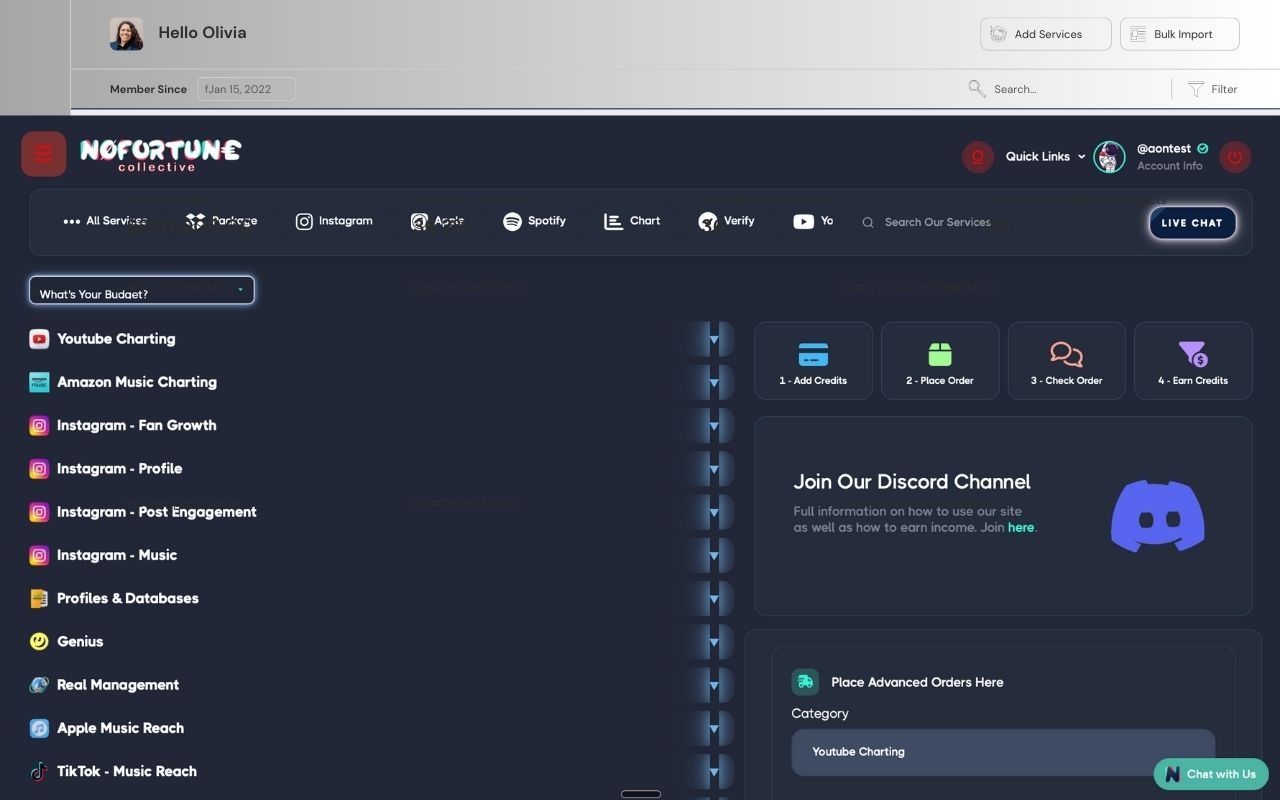Screen dimensions: 1280x800
Task: Expand the TikTok - Music Reach arrow
Action: tap(714, 772)
